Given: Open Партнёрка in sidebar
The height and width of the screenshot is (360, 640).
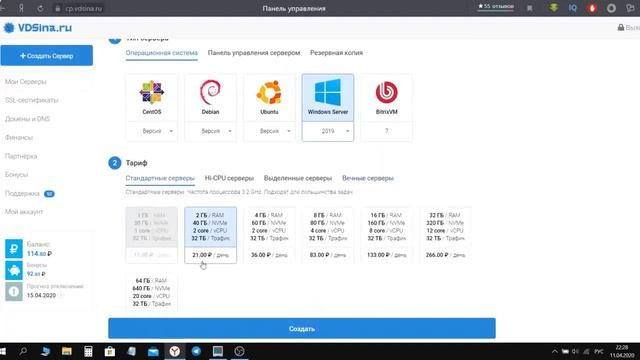Looking at the screenshot, I should coord(21,156).
